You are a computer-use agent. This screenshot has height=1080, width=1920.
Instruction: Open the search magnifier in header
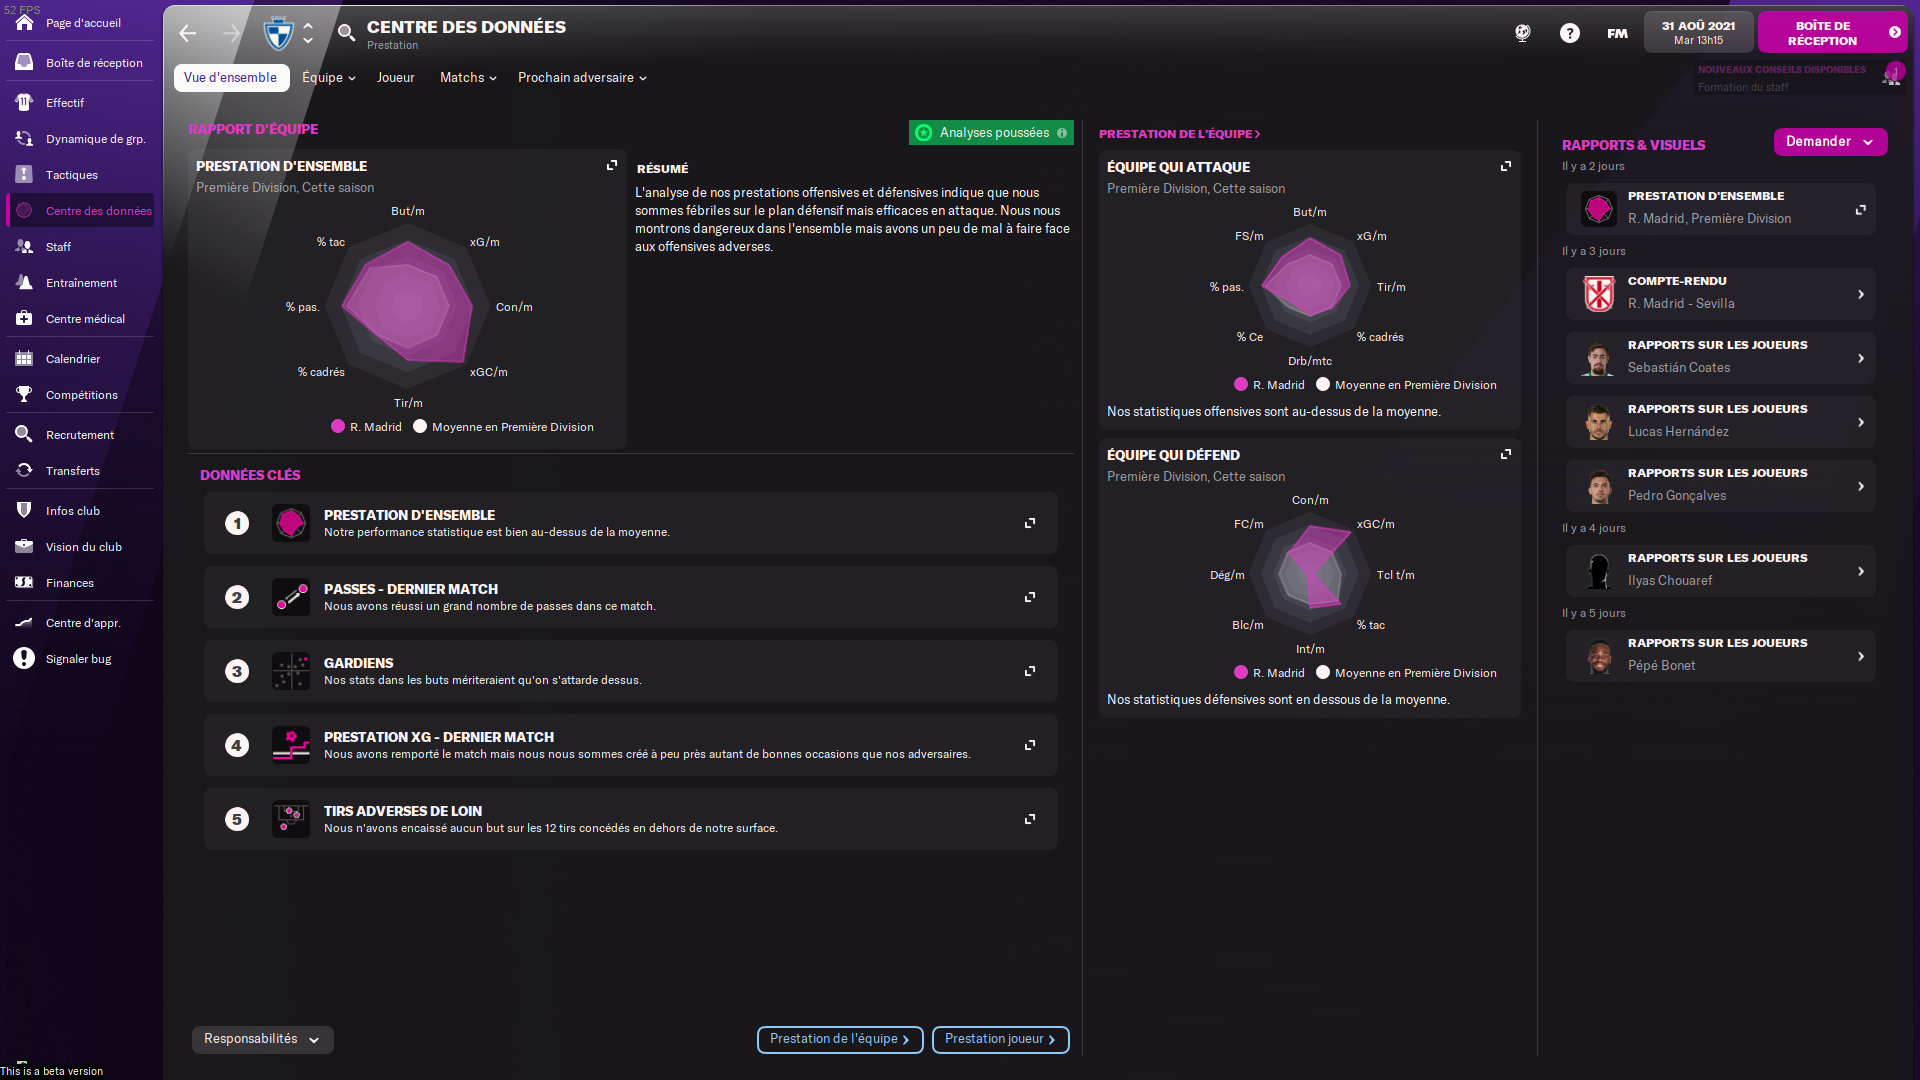tap(346, 33)
